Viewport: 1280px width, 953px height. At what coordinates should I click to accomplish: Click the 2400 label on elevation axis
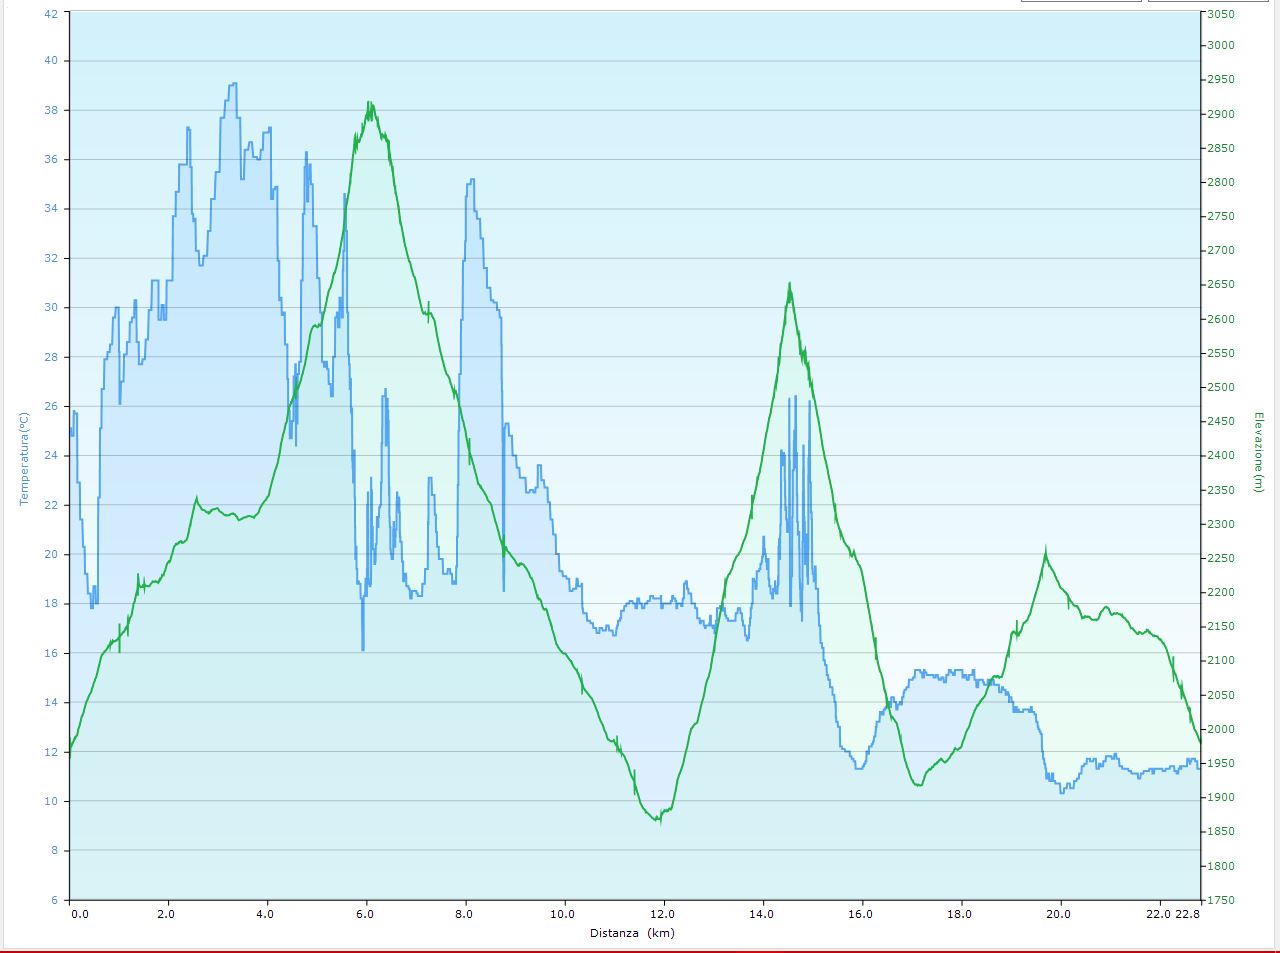[1220, 455]
